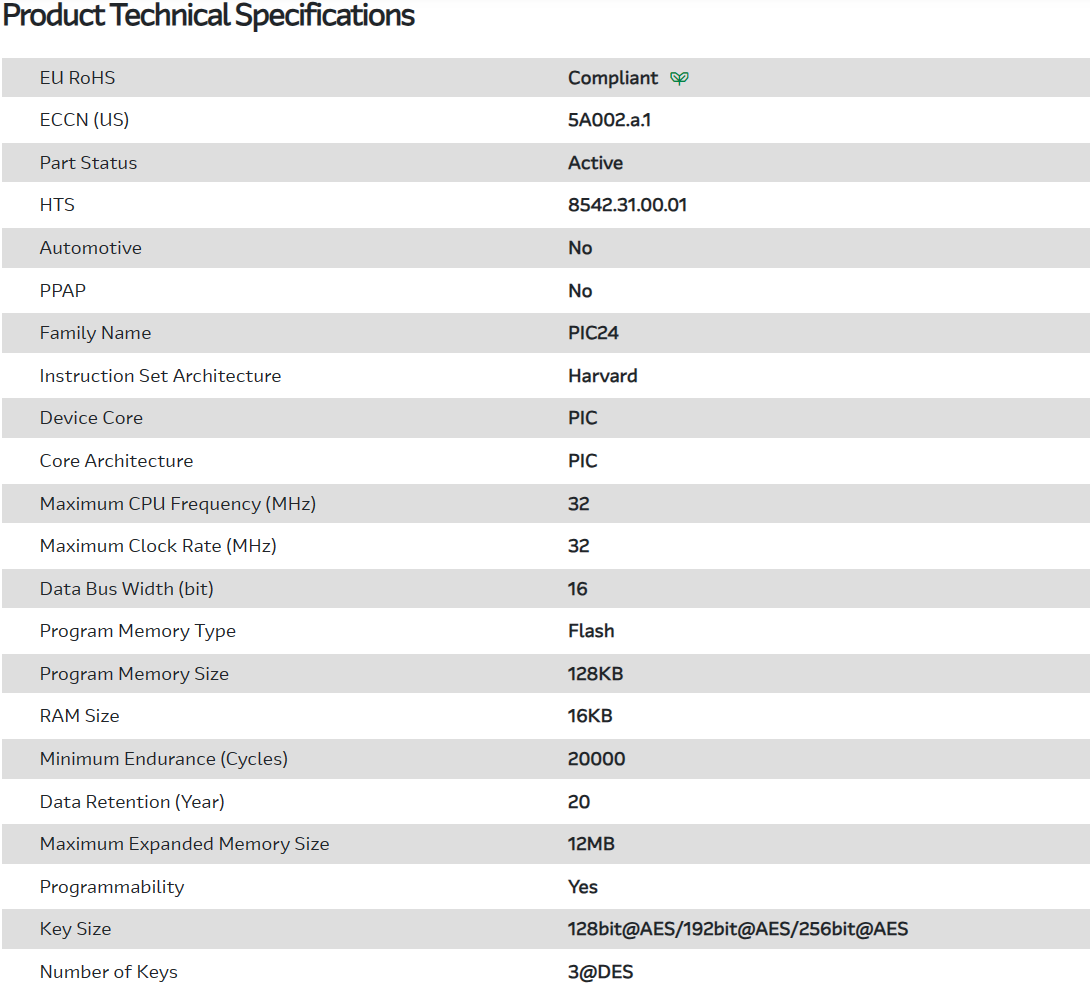The width and height of the screenshot is (1090, 994).
Task: Click the 12MB expanded memory value
Action: pyautogui.click(x=591, y=844)
